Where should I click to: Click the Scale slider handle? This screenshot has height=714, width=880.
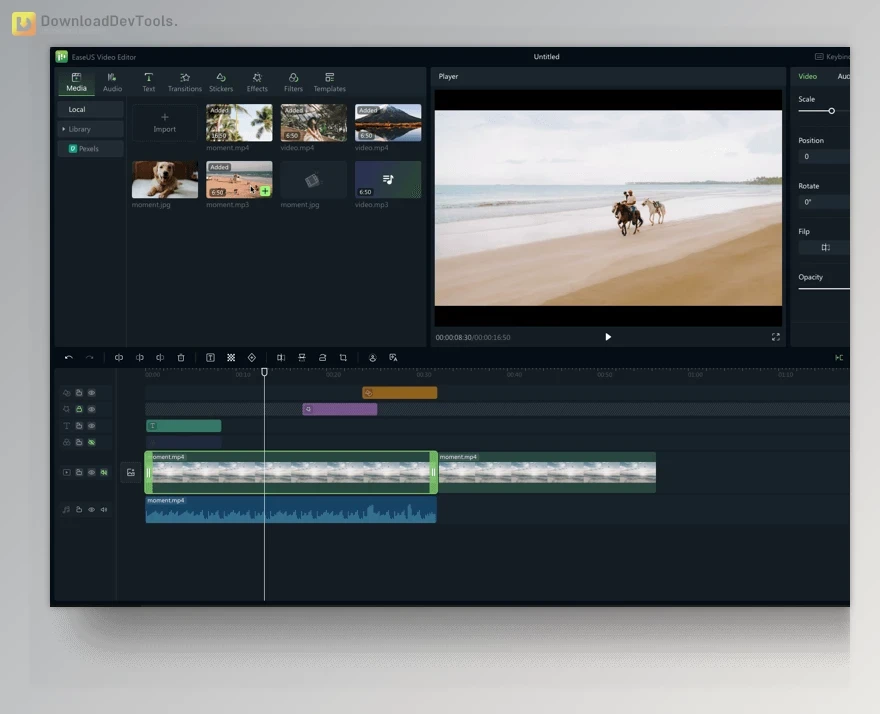(x=831, y=111)
